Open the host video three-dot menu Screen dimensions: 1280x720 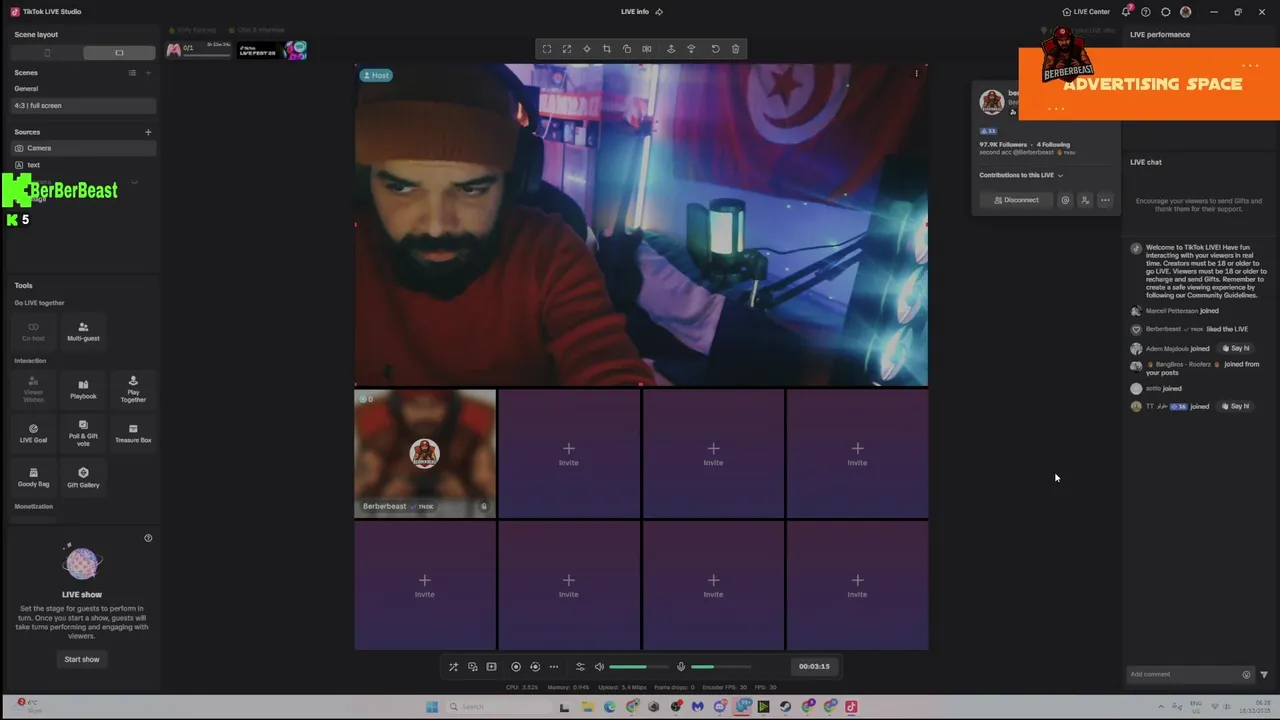[916, 73]
